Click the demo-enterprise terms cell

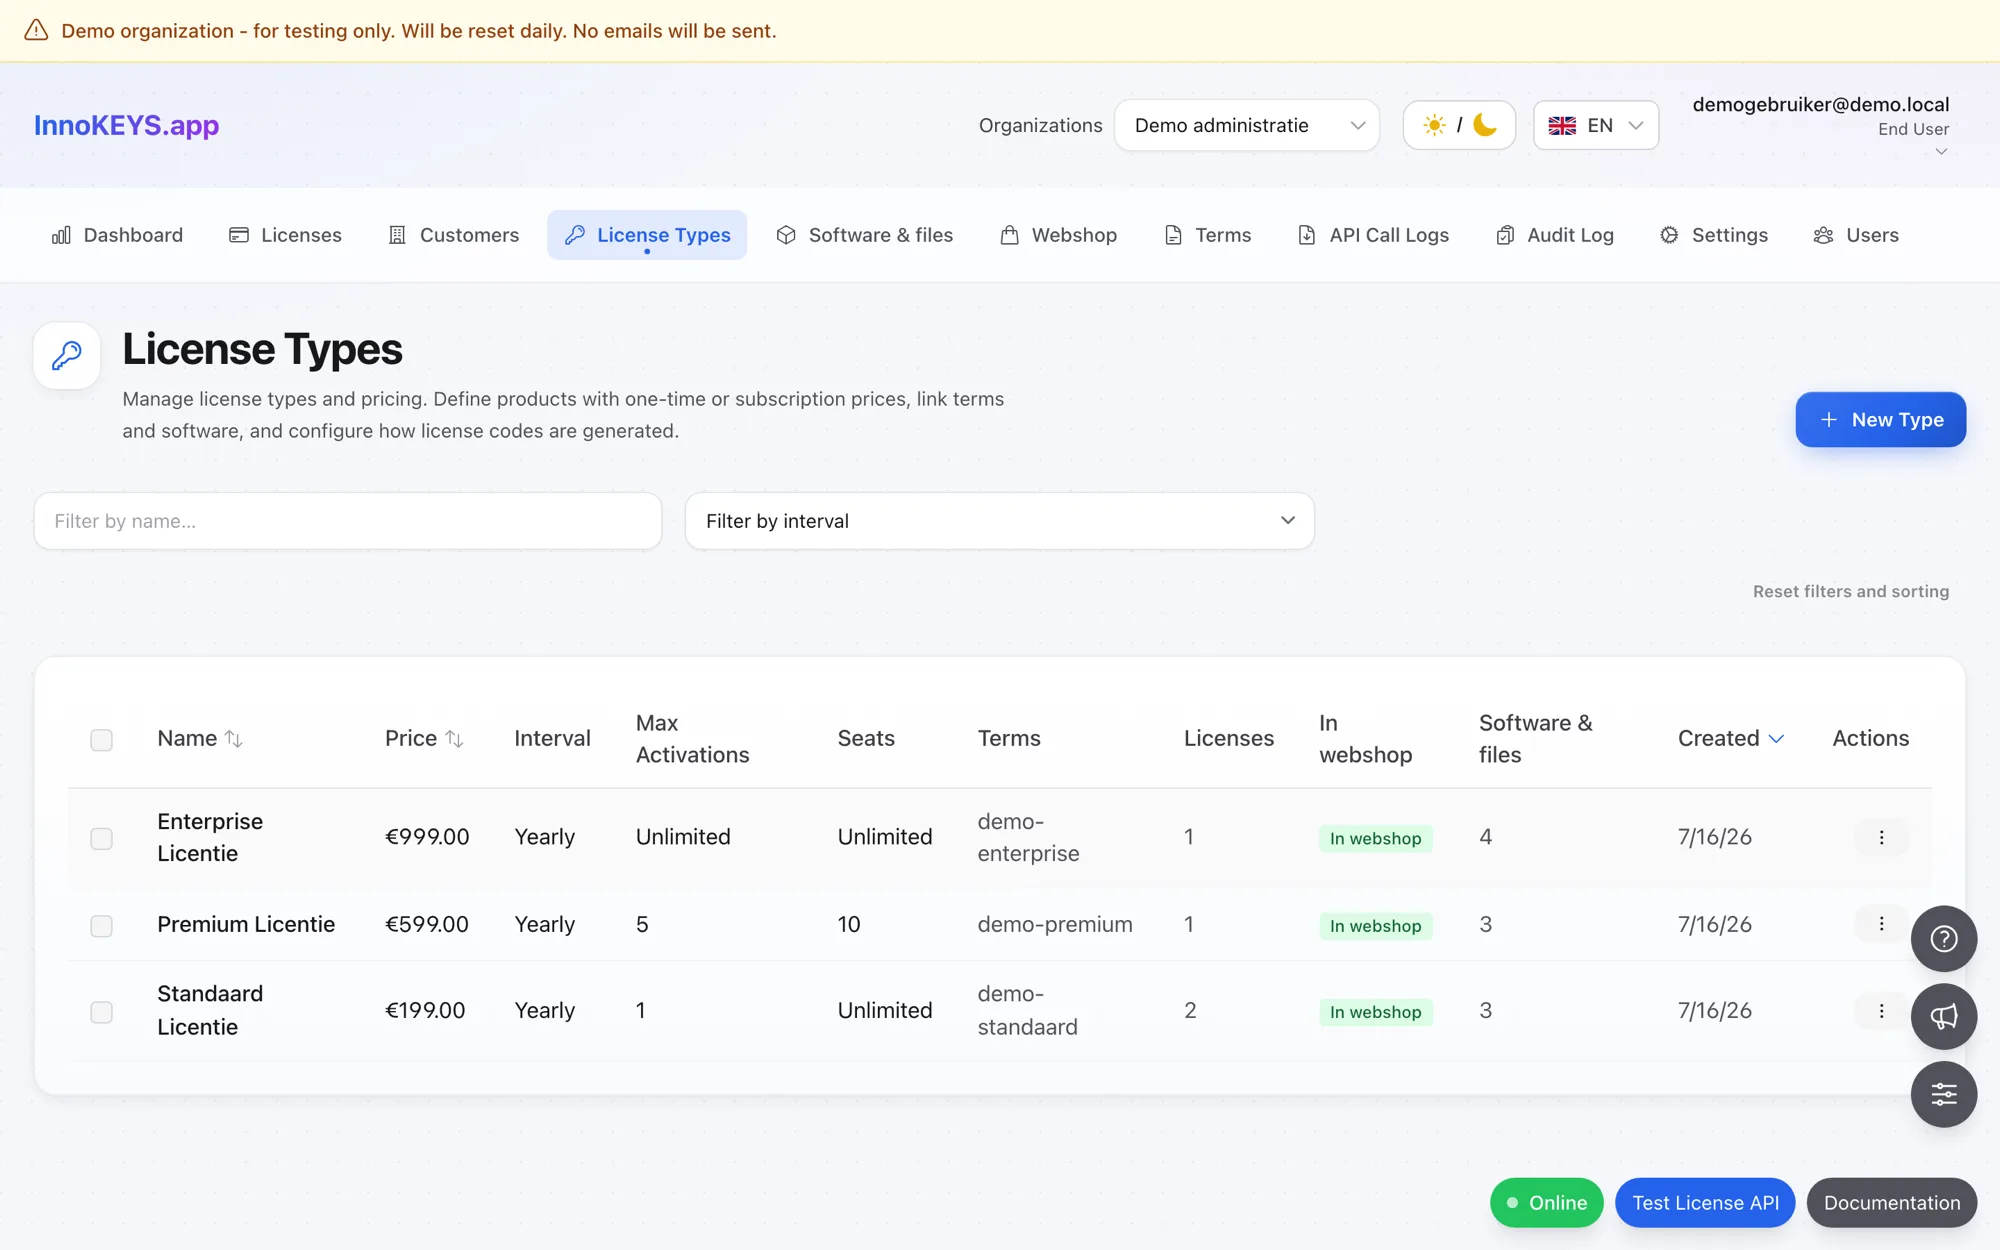pyautogui.click(x=1029, y=837)
